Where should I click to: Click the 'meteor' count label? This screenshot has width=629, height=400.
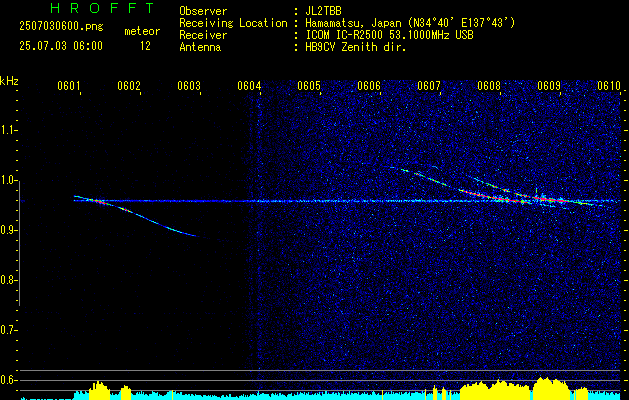(x=142, y=31)
